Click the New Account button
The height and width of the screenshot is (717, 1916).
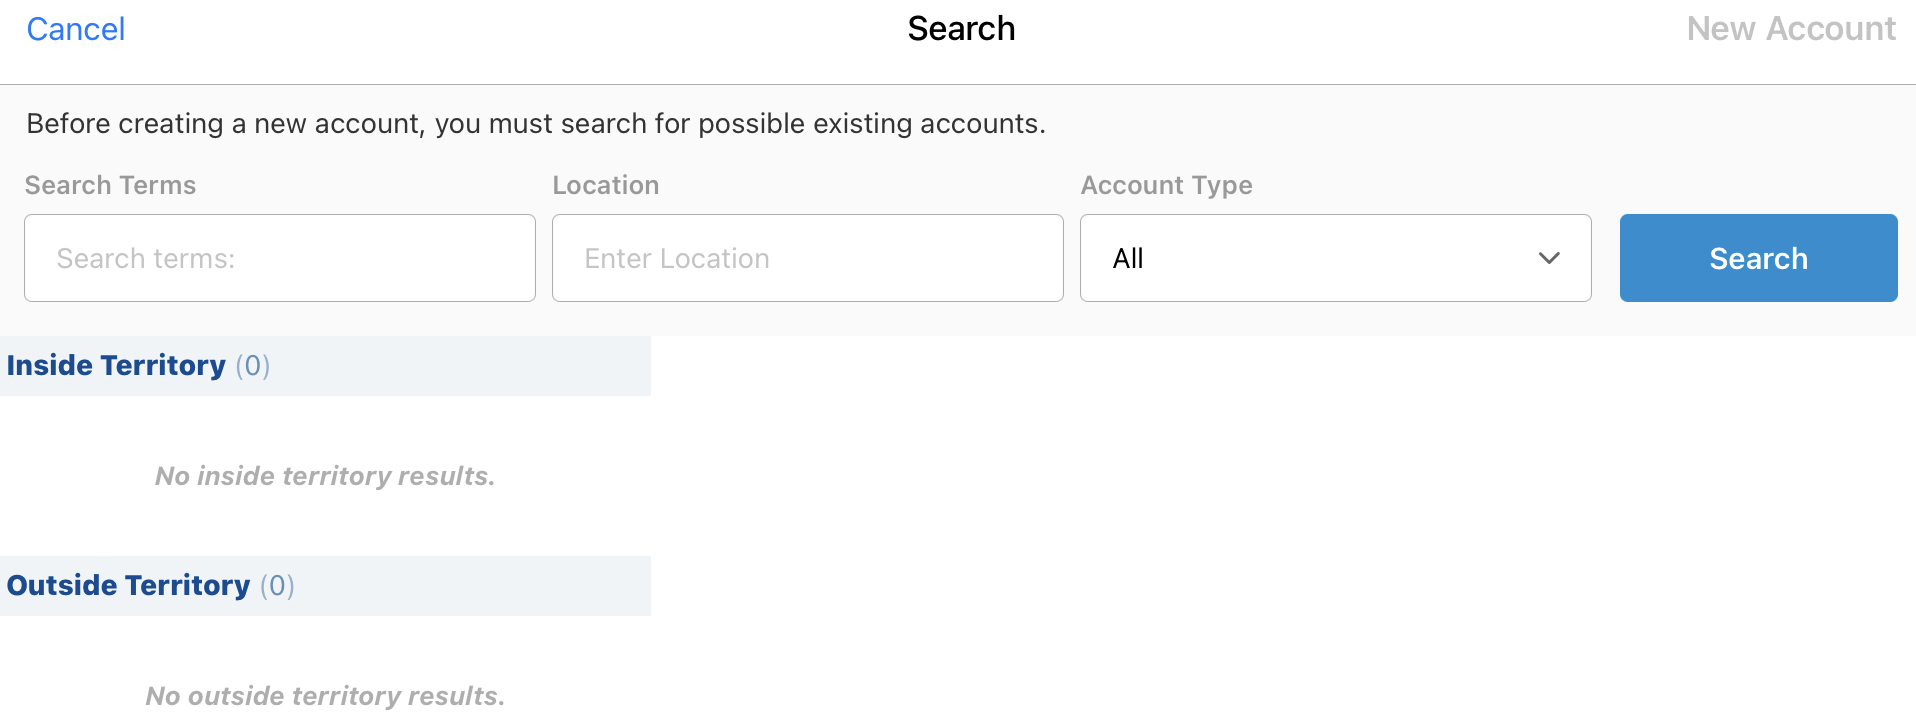pyautogui.click(x=1790, y=29)
